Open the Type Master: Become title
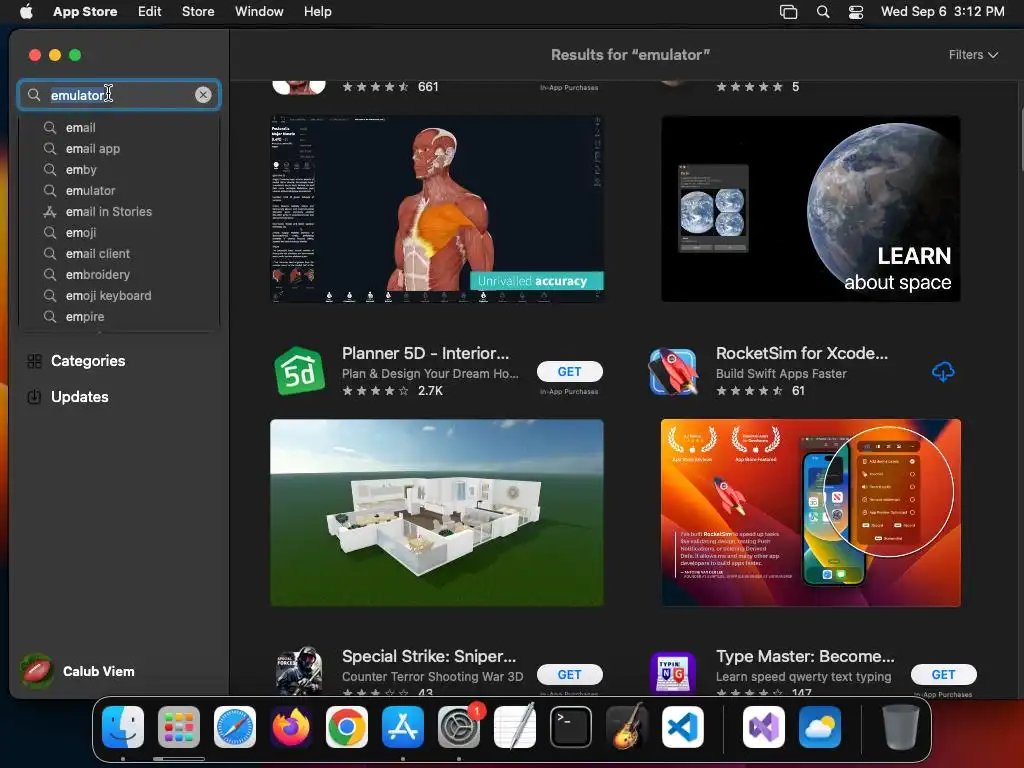1024x768 pixels. click(x=805, y=656)
